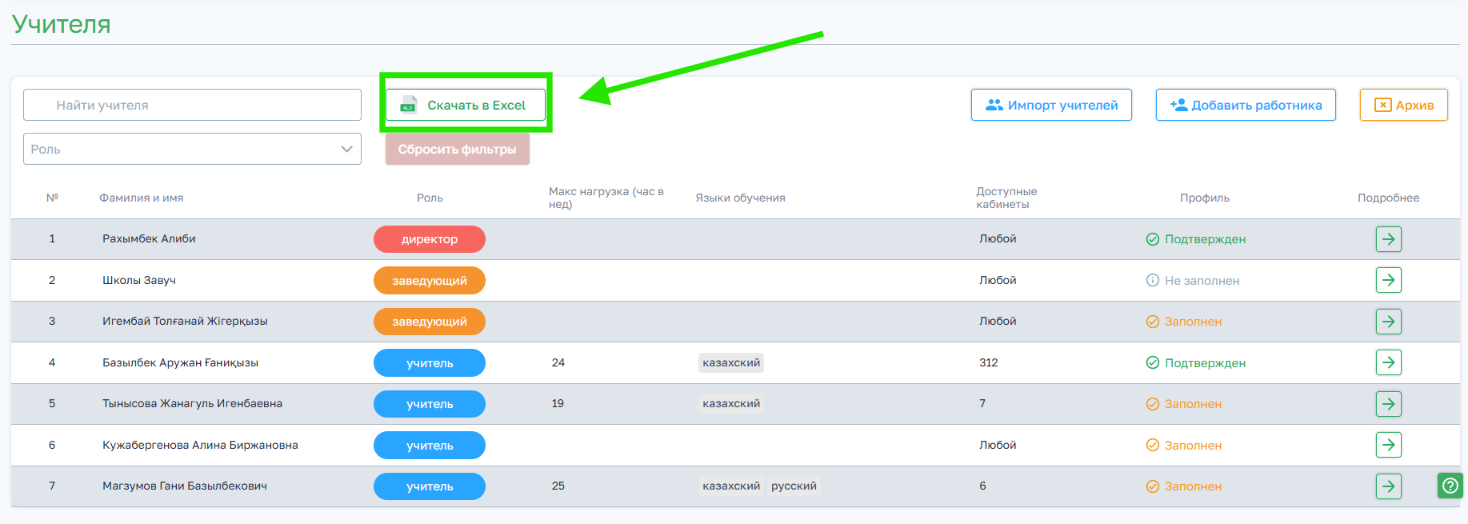Open the Архив section
This screenshot has width=1468, height=524.
pos(1404,105)
